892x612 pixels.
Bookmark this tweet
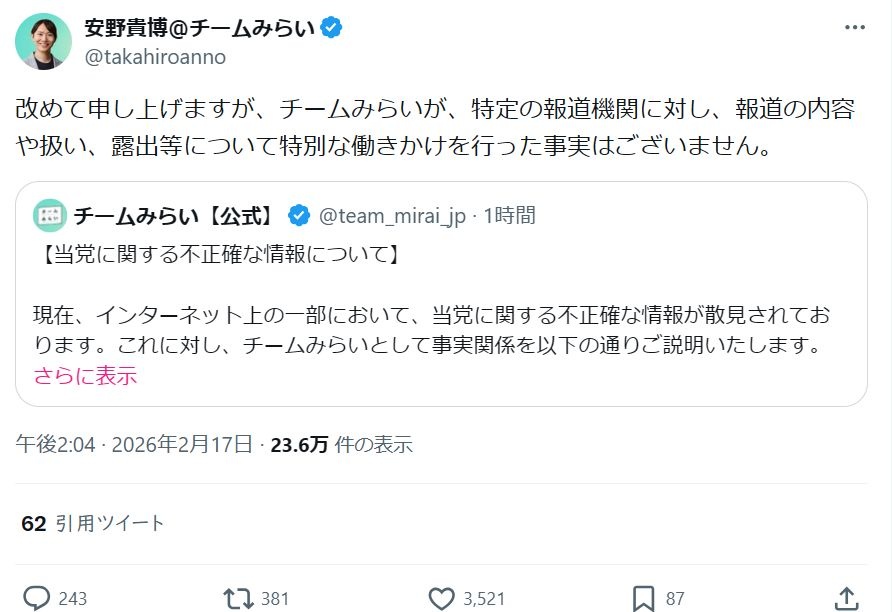[x=644, y=598]
